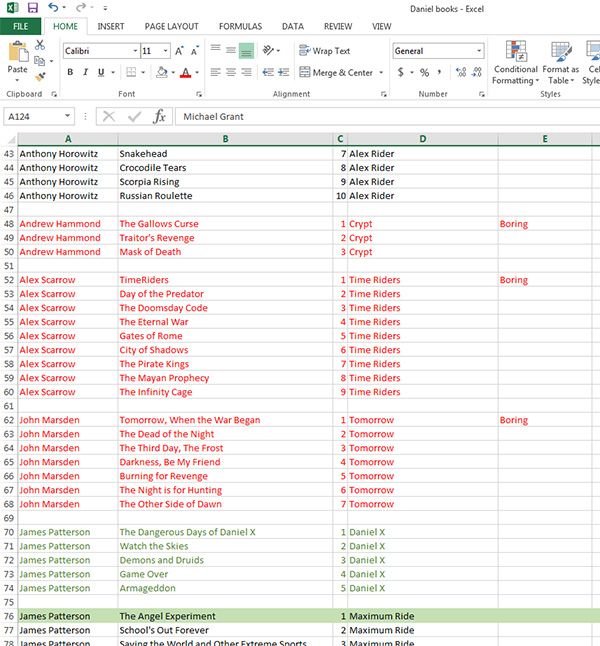Save the workbook using the floppy disk icon
Viewport: 600px width, 646px height.
[32, 8]
